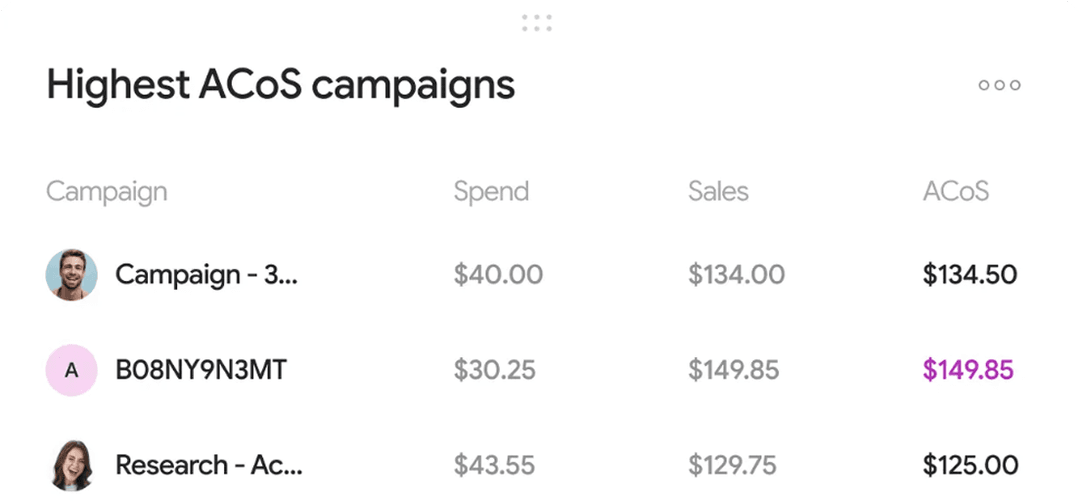Sort by the Campaign column header
Viewport: 1080px width, 503px height.
tap(107, 191)
